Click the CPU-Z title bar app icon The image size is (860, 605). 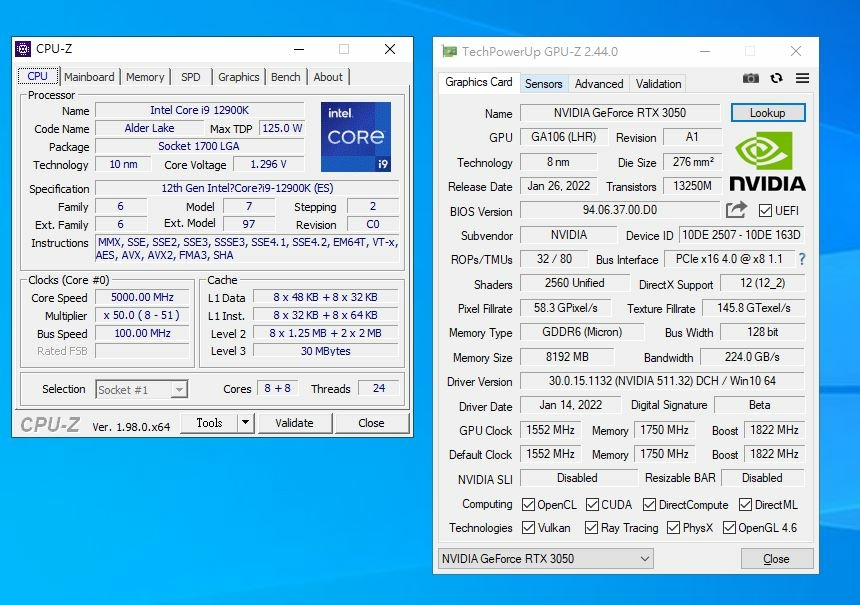pos(23,49)
